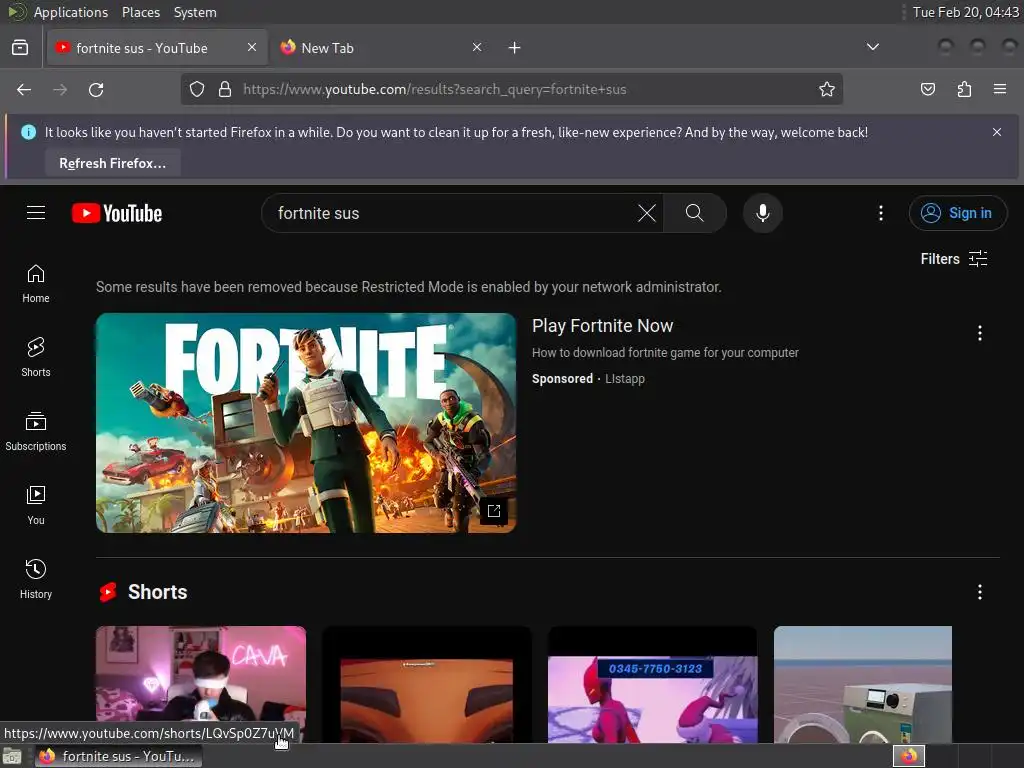Click the date and time clock
The width and height of the screenshot is (1024, 768).
click(x=965, y=12)
